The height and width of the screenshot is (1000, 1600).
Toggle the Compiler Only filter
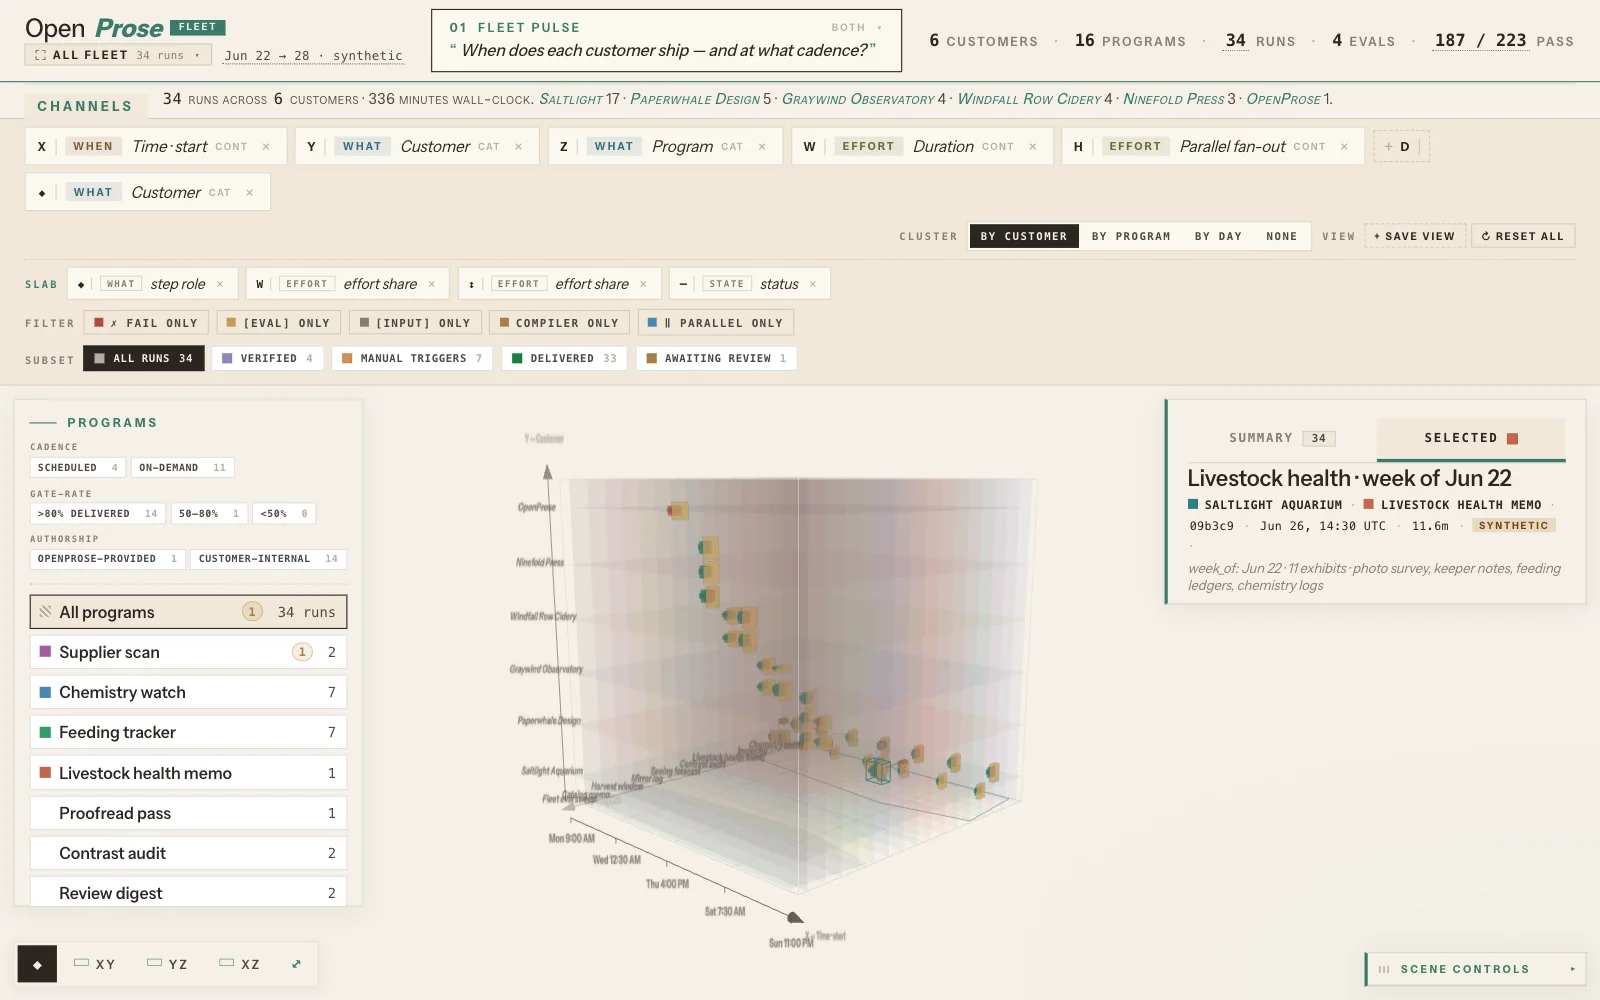[x=559, y=323]
